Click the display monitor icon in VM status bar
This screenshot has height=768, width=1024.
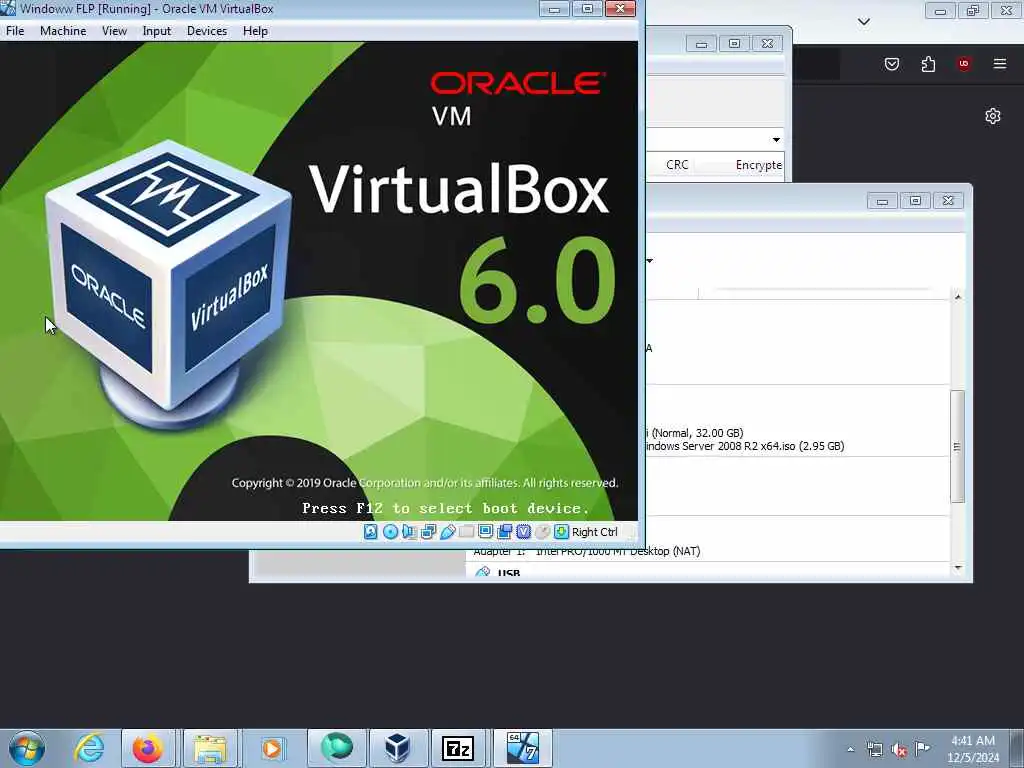tap(485, 531)
